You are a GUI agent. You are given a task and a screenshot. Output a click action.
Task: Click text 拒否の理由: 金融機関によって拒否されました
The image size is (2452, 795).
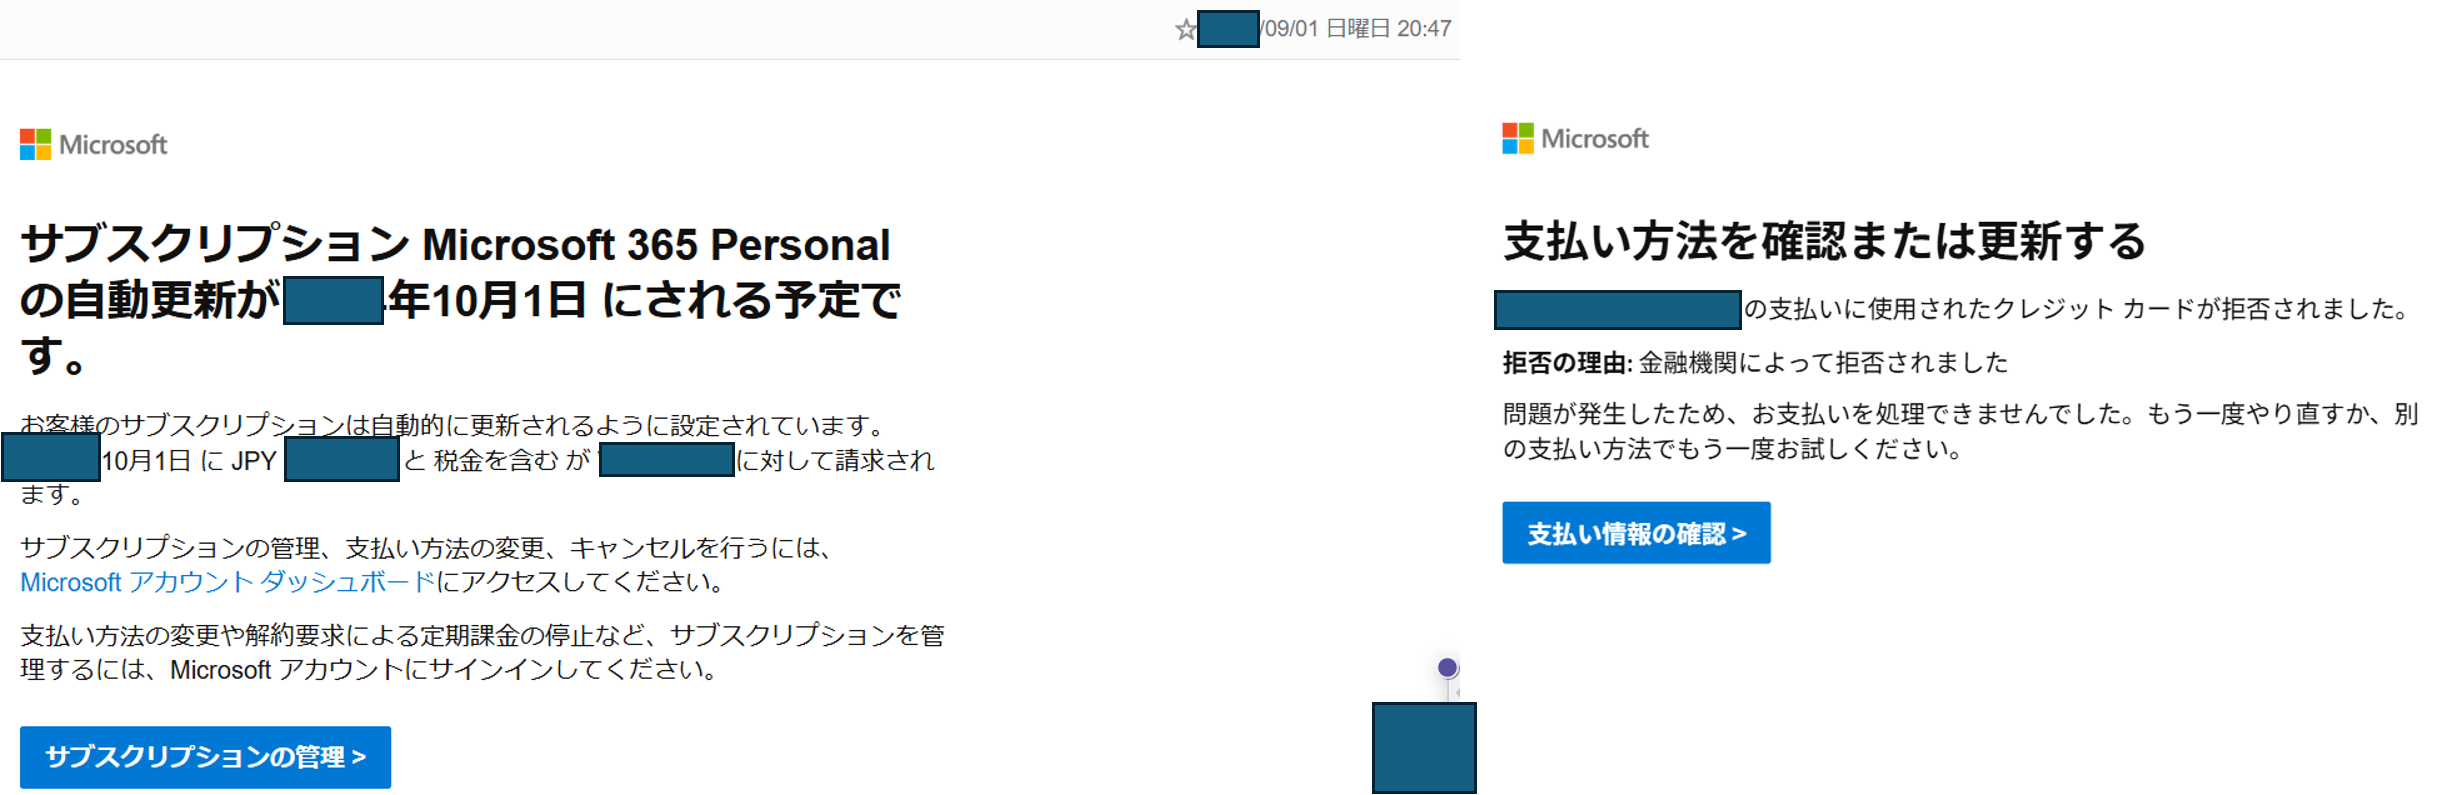[1755, 363]
